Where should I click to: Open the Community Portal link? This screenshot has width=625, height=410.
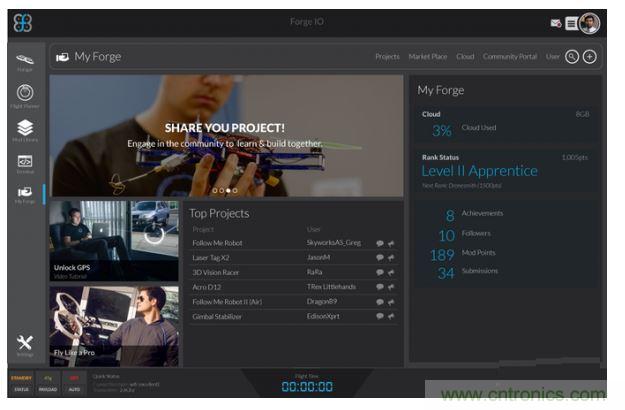[x=509, y=57]
